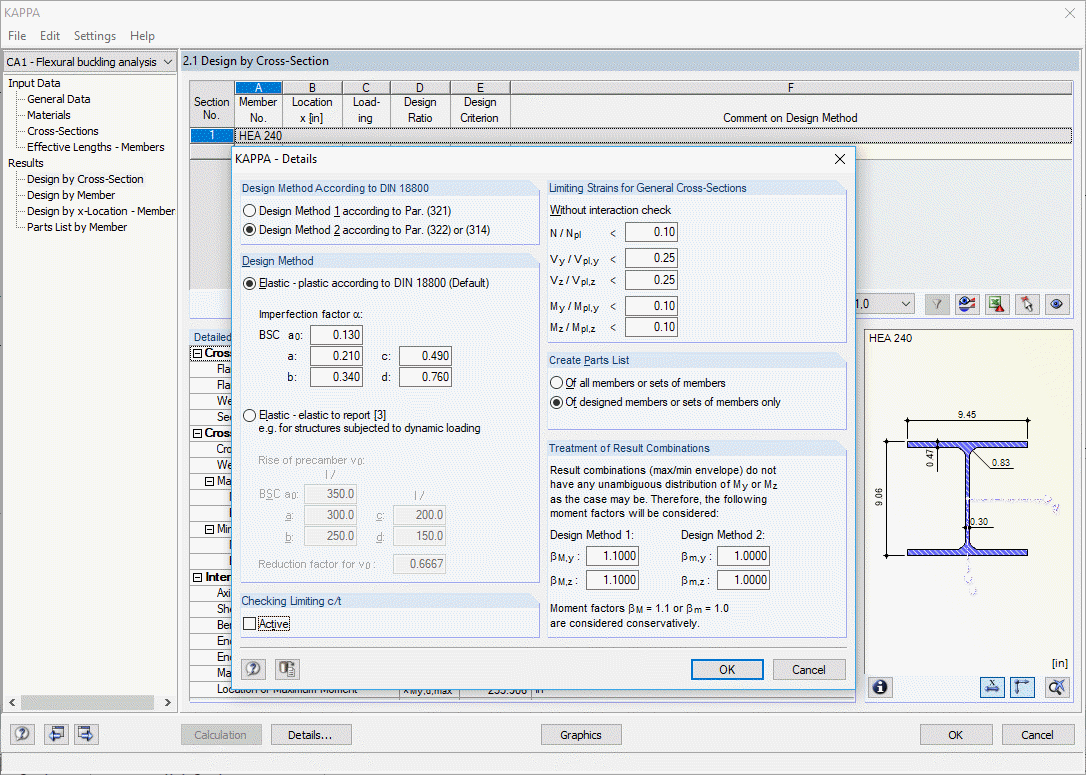Confirm the KAPPA Details dialog with OK
Image resolution: width=1086 pixels, height=775 pixels.
[727, 669]
